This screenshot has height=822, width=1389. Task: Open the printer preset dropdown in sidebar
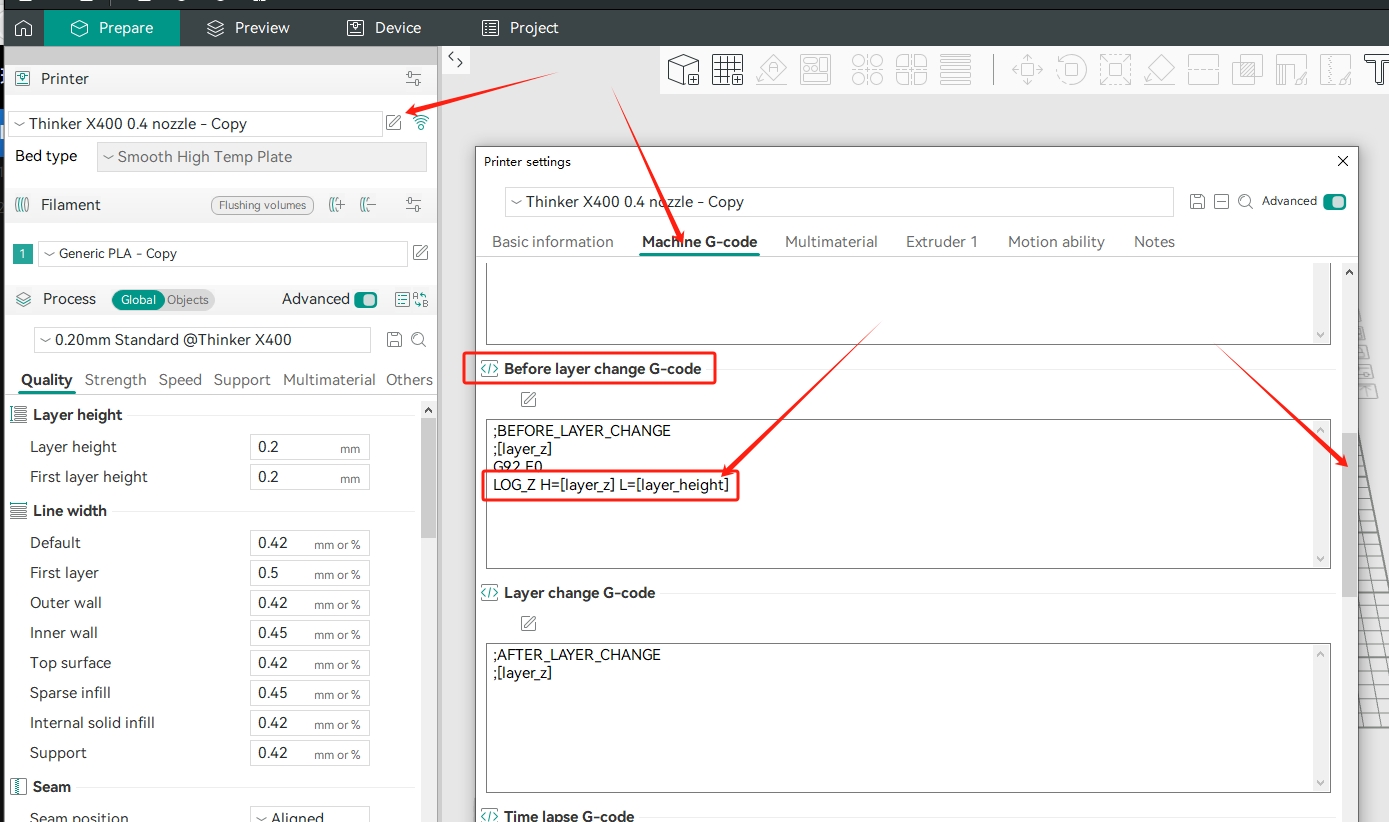(195, 124)
